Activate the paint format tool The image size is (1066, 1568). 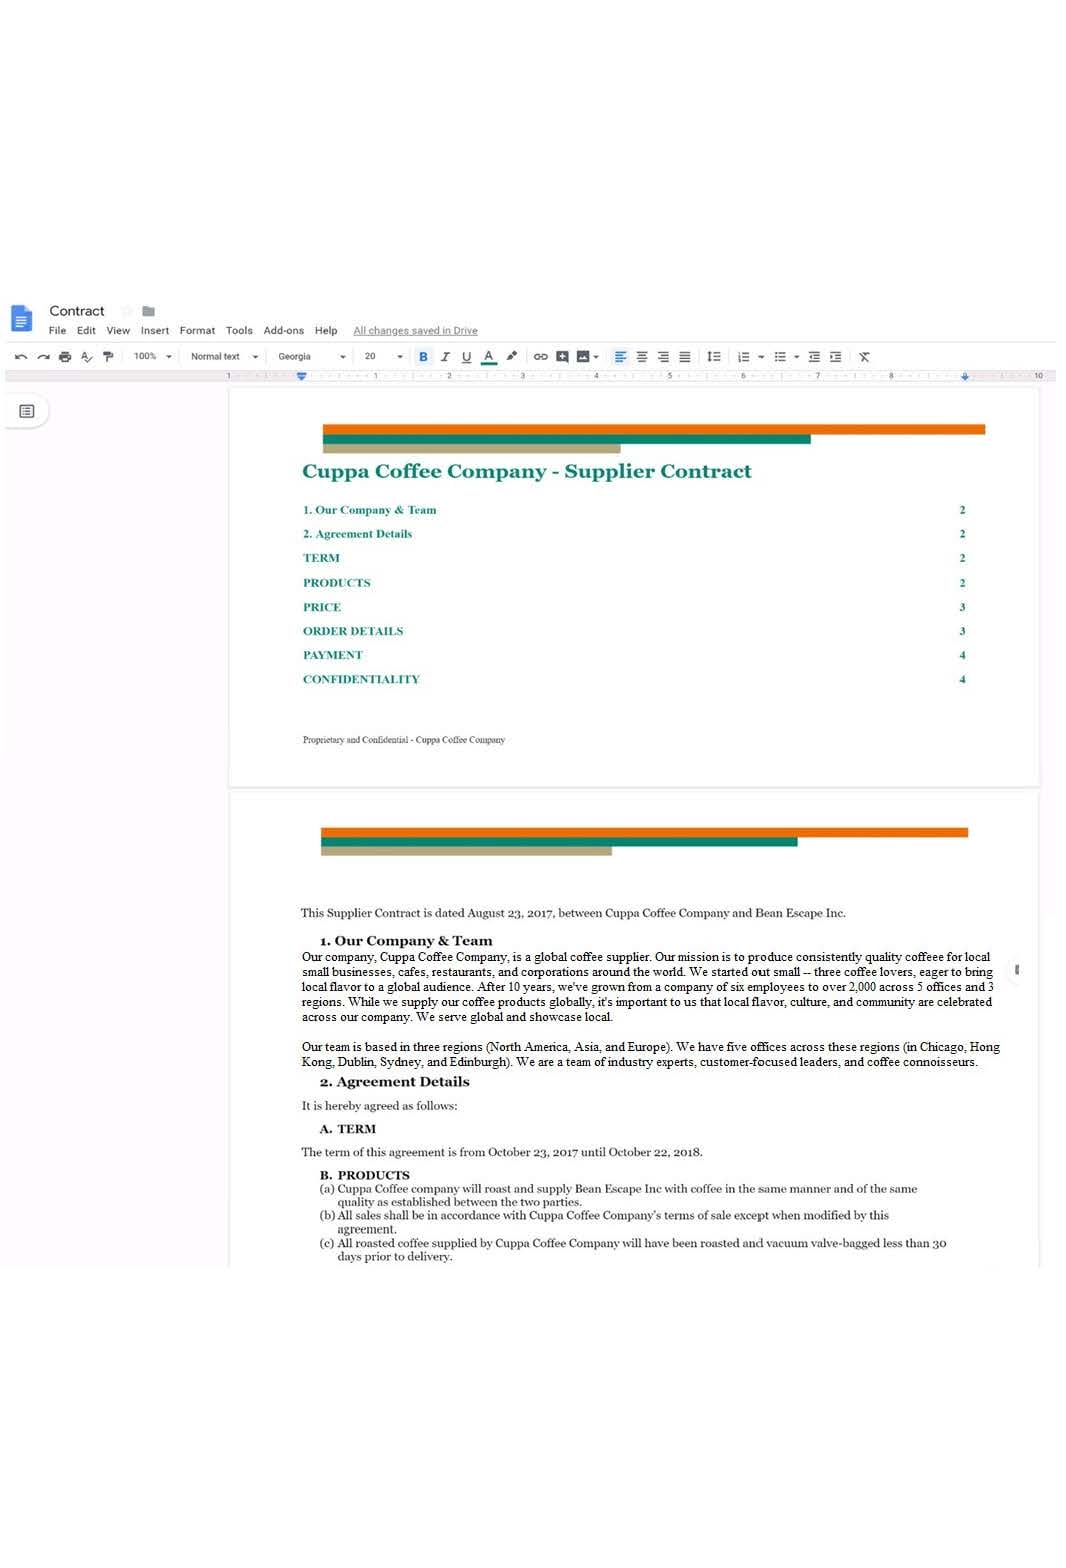(x=108, y=357)
